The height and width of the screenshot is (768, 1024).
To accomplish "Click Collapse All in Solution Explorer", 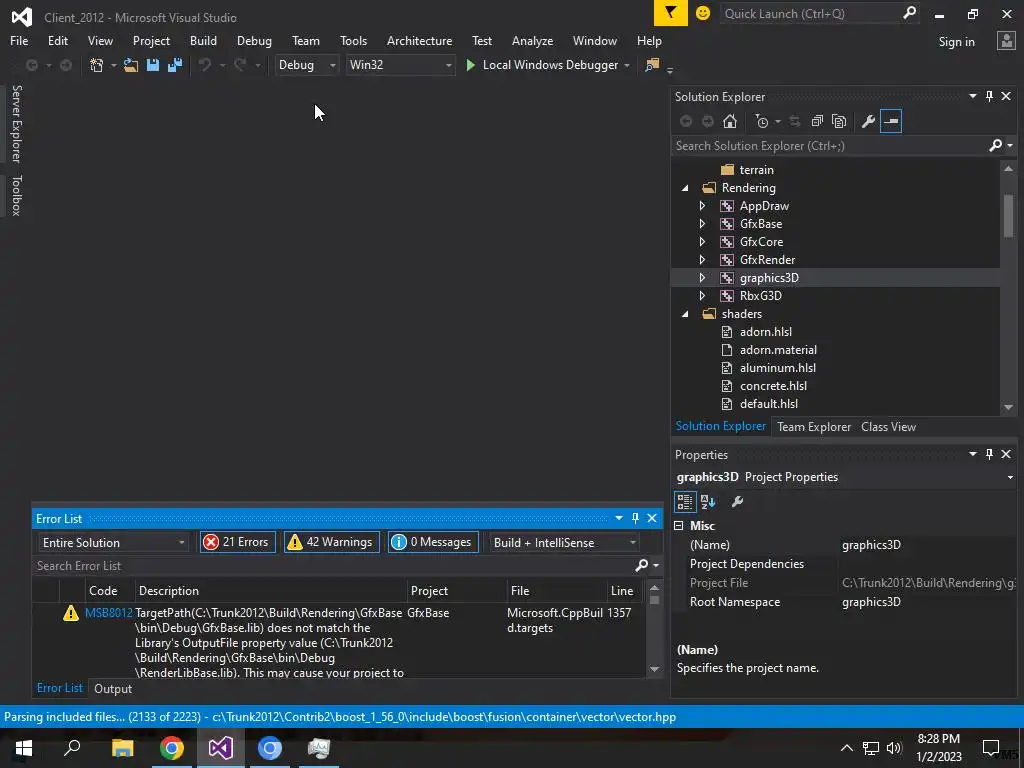I will click(817, 121).
